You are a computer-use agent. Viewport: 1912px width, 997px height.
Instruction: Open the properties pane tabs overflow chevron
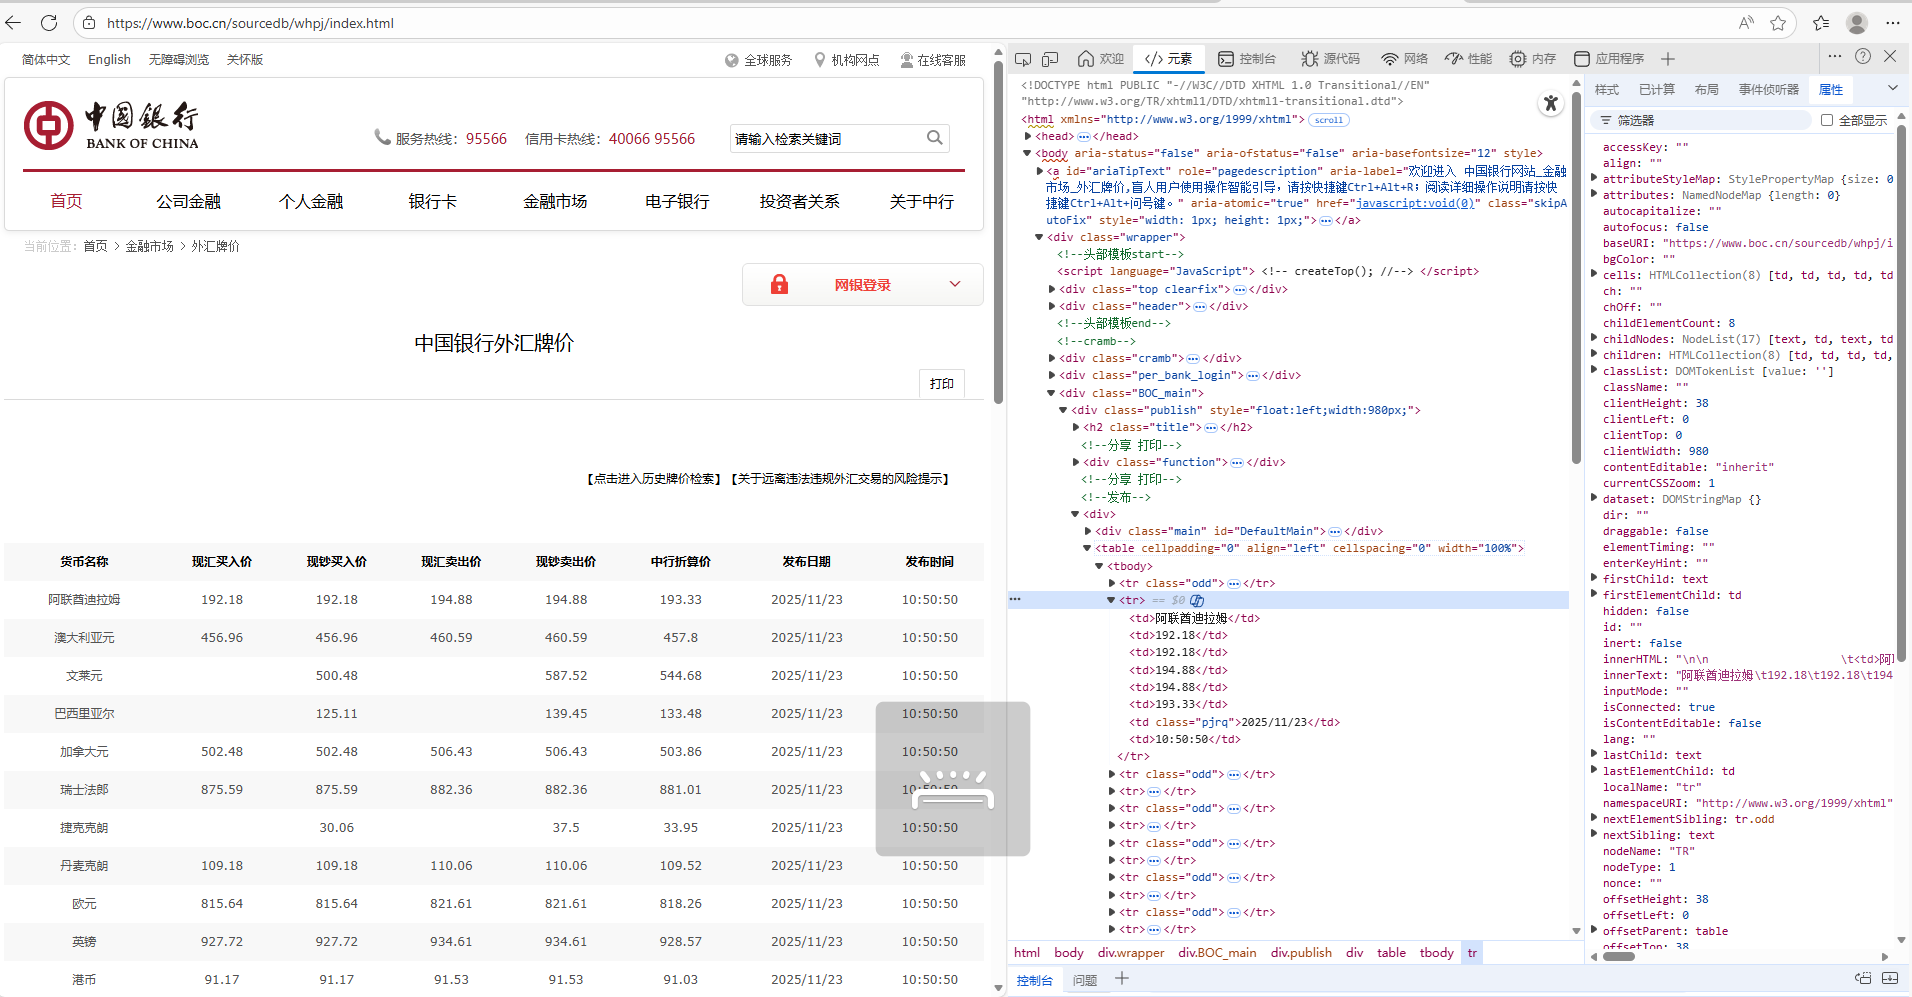(x=1893, y=89)
